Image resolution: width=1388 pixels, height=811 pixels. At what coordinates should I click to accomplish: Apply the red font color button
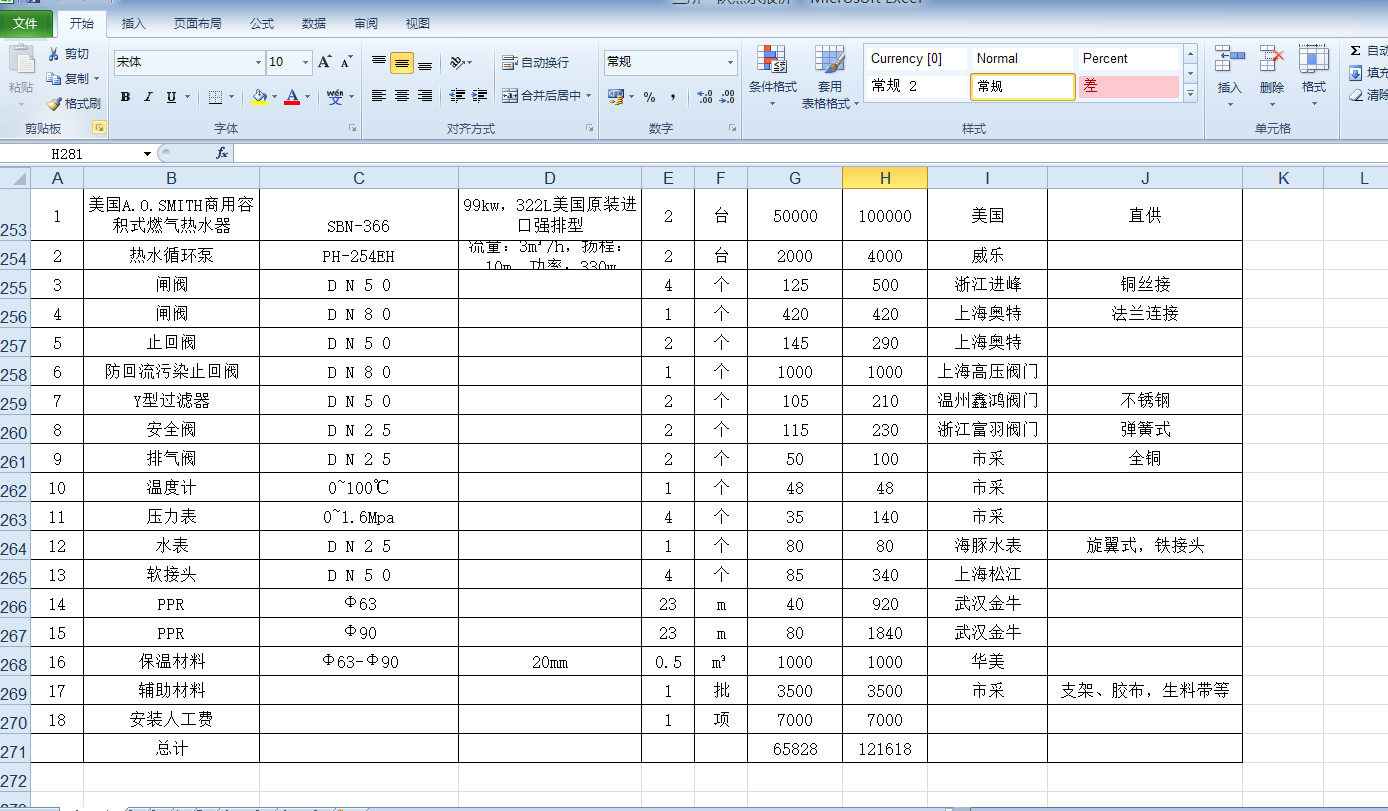[292, 97]
